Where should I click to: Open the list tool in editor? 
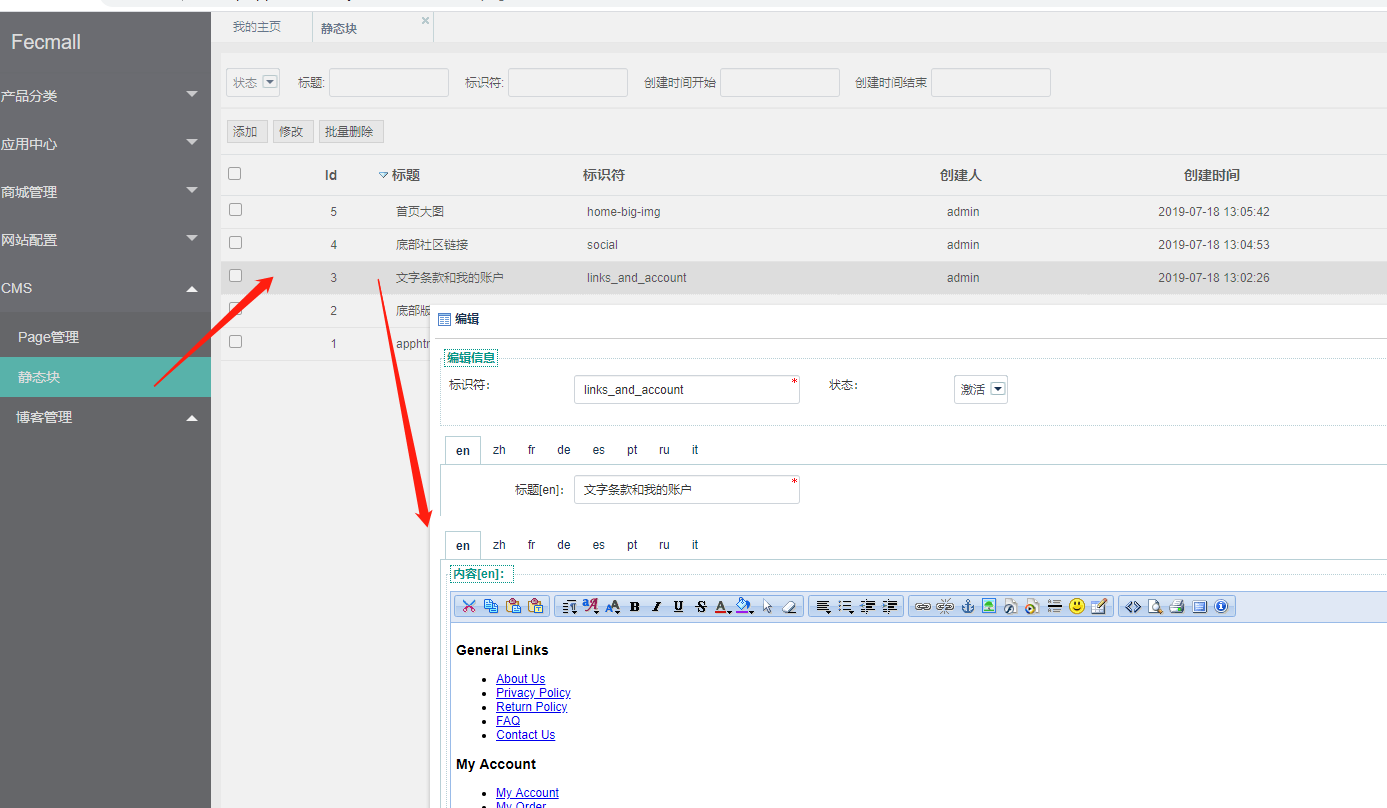[845, 606]
